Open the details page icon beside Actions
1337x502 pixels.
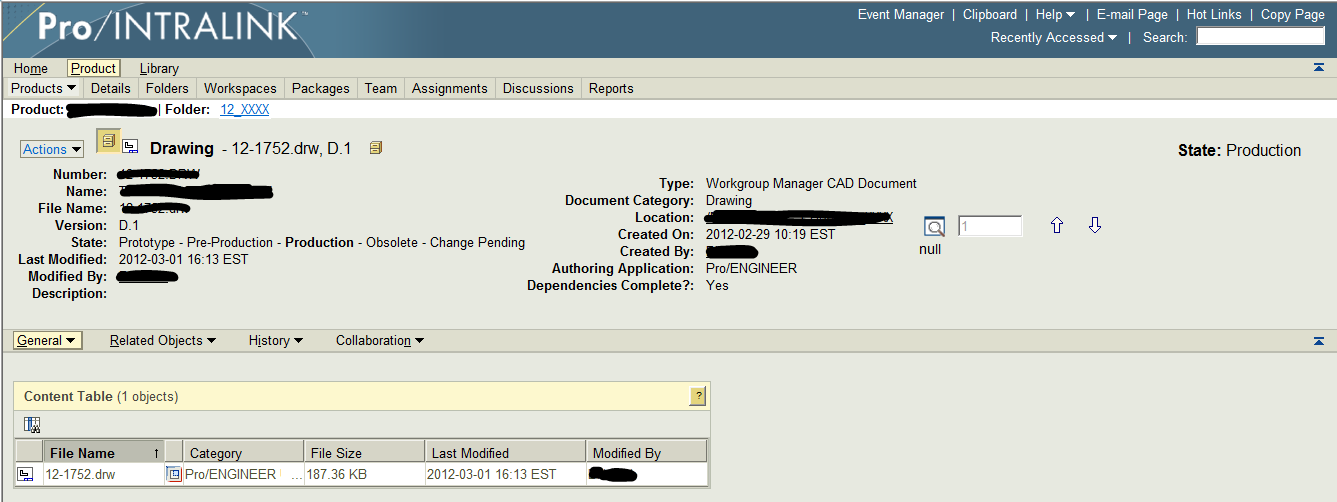(x=108, y=141)
